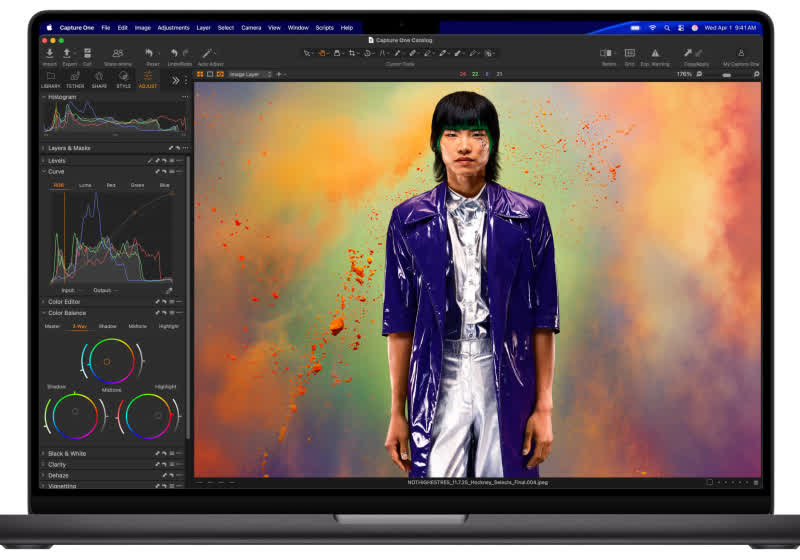The image size is (800, 560).
Task: Toggle the Exposure Warning indicator
Action: tap(655, 53)
